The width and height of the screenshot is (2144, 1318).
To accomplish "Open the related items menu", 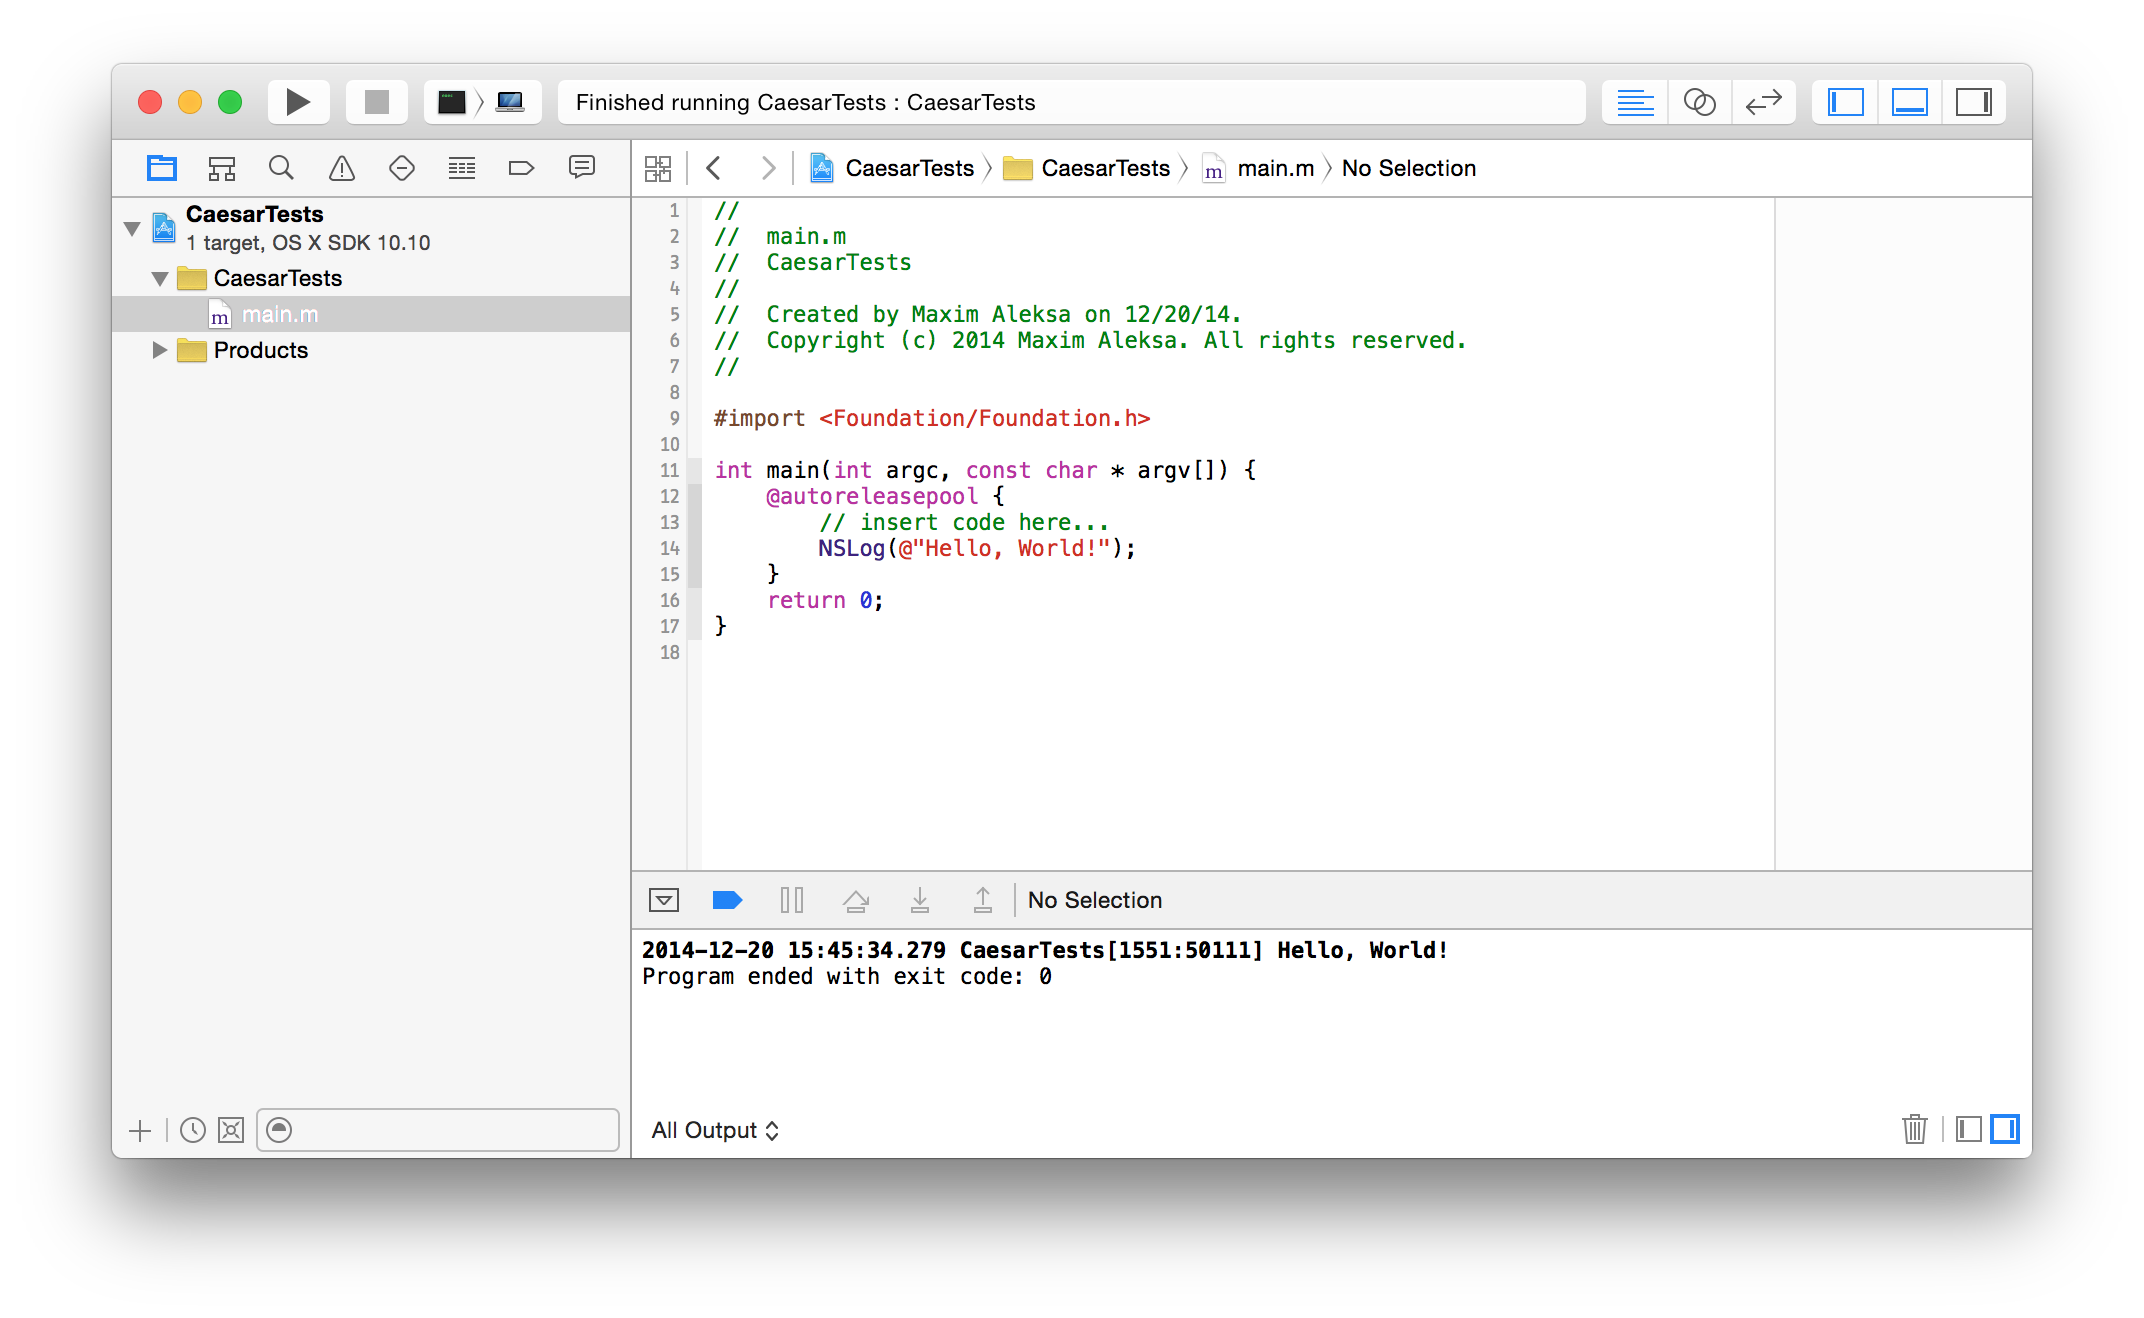I will click(658, 168).
